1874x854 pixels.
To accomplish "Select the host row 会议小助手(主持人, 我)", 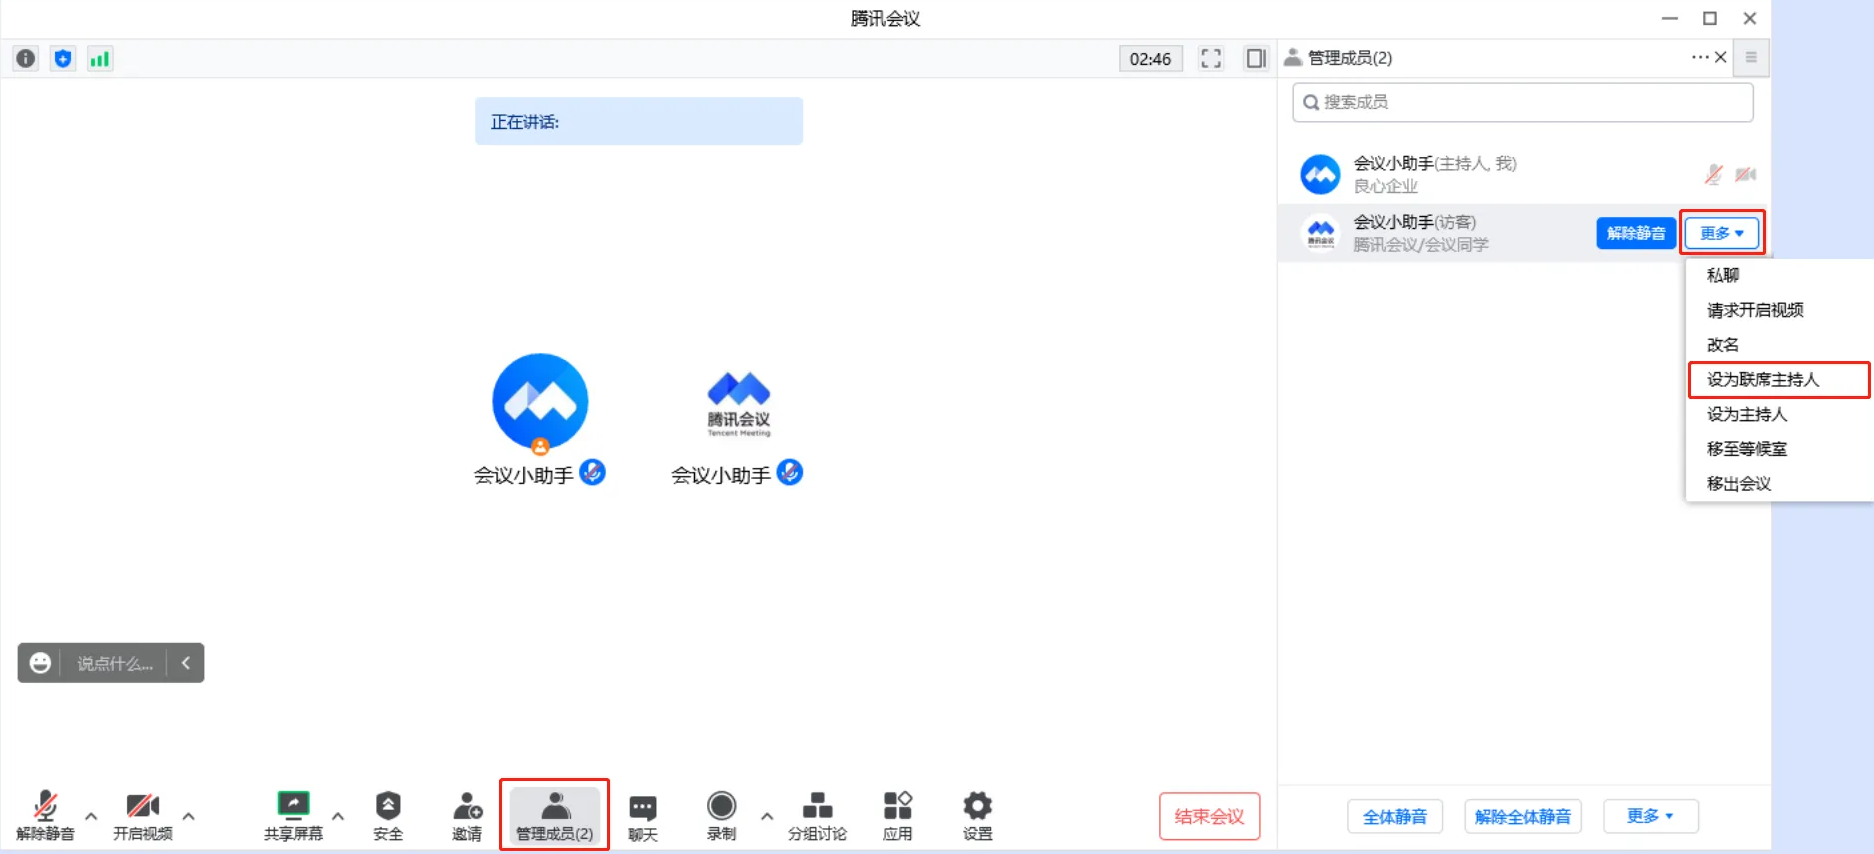I will click(1524, 174).
